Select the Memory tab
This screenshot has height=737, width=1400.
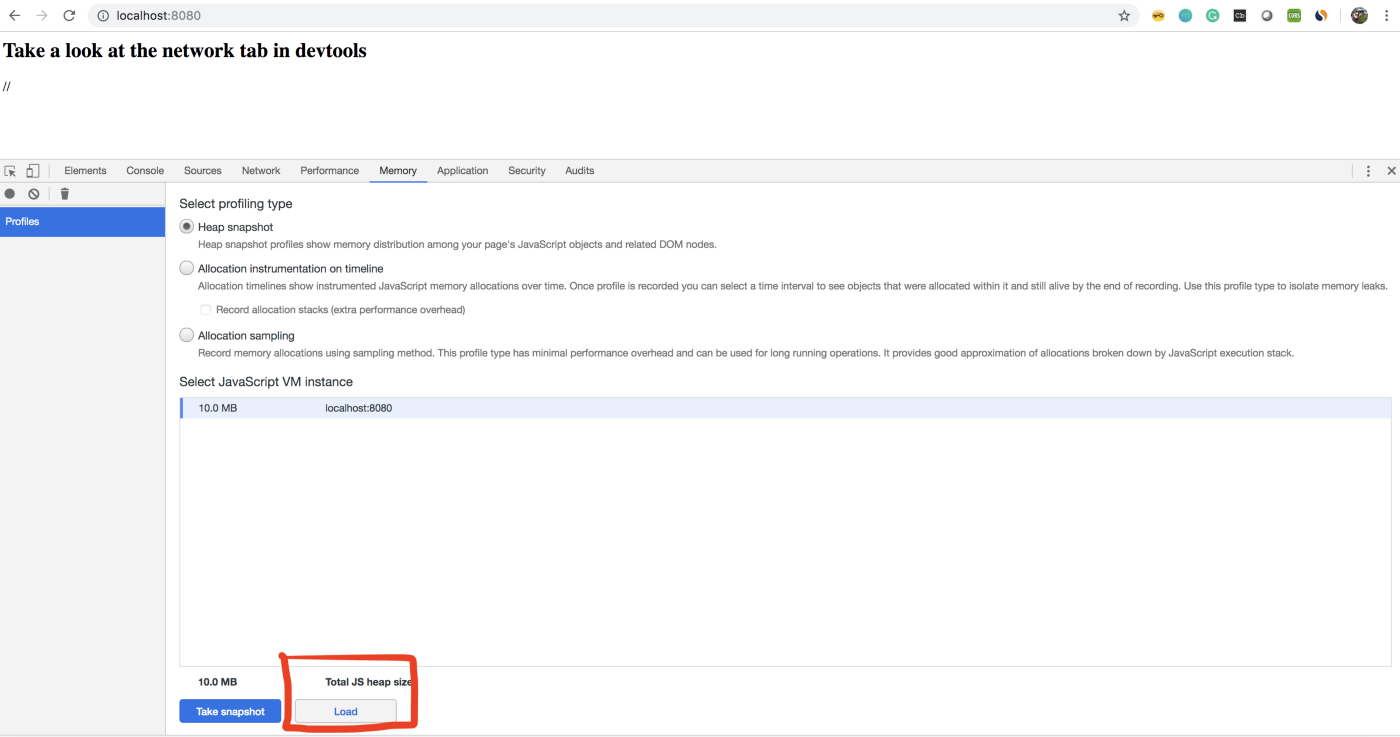point(398,171)
